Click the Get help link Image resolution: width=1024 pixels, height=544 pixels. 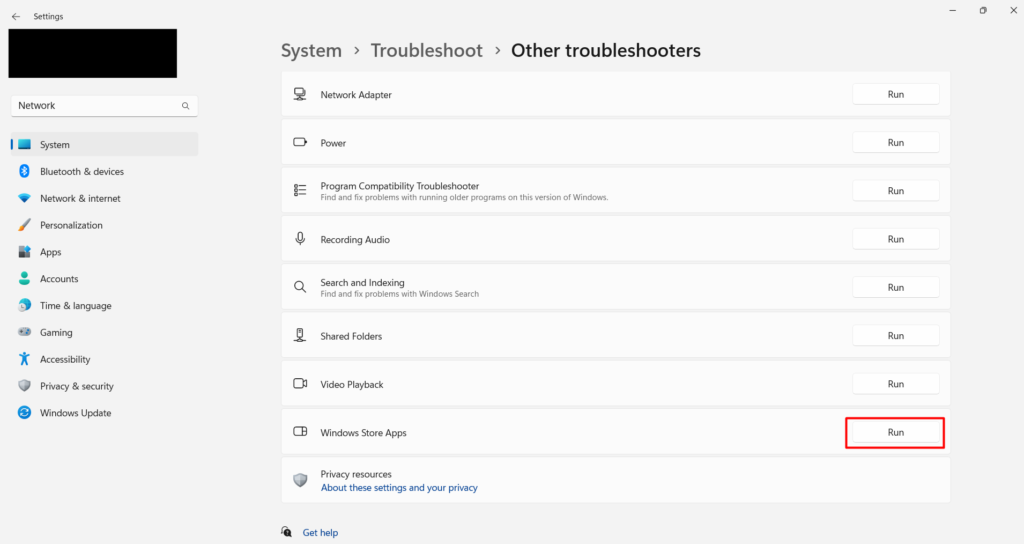point(320,533)
